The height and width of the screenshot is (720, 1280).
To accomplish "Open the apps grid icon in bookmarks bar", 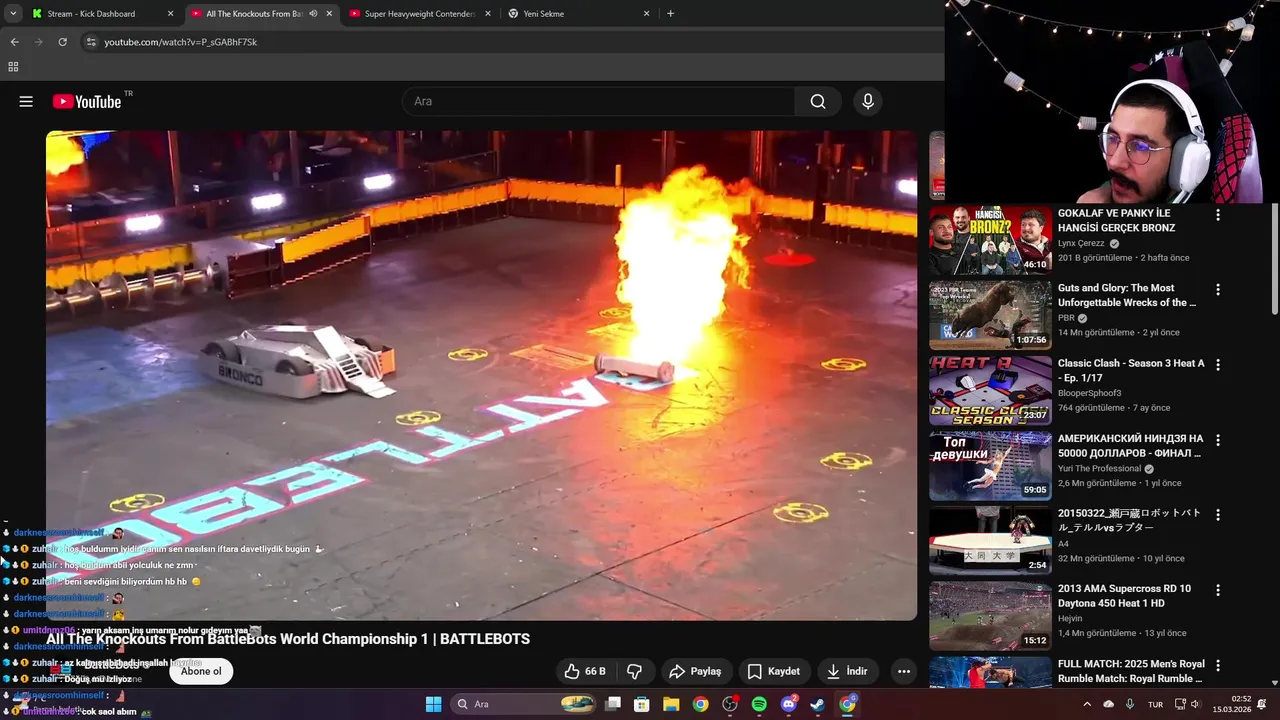I will pos(13,67).
